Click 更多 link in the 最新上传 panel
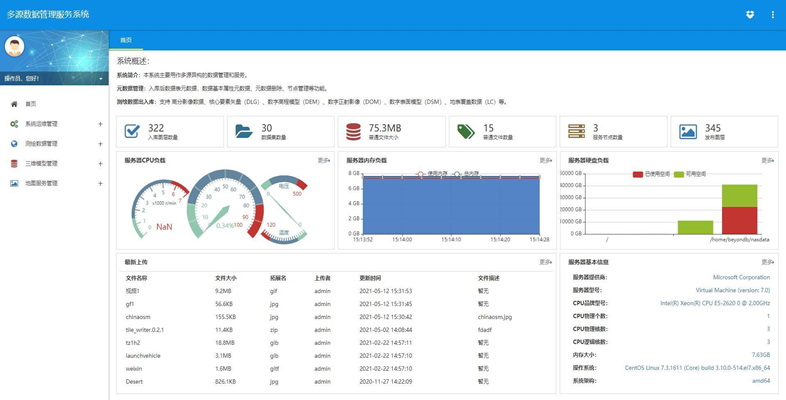This screenshot has width=786, height=400. (x=546, y=262)
